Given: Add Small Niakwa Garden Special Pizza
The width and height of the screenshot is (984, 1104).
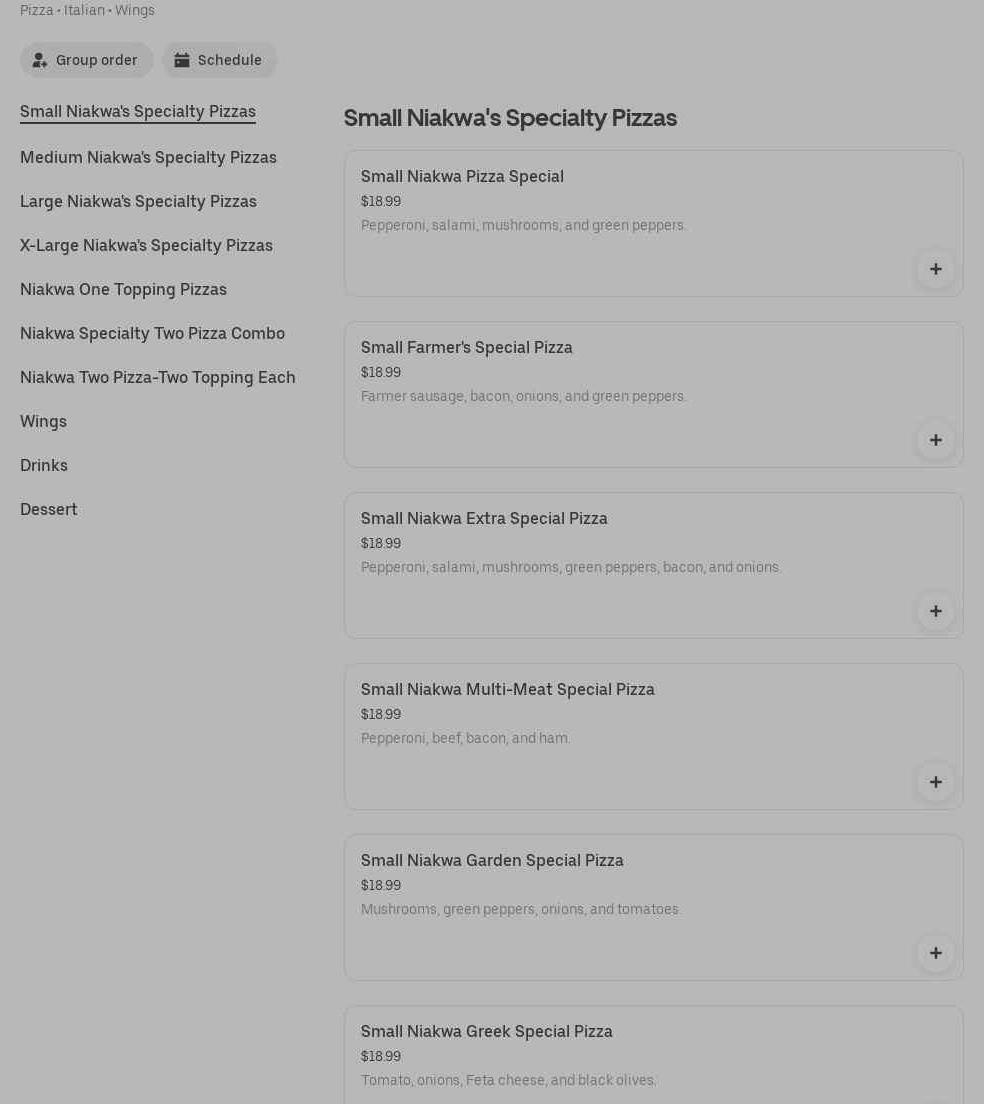Looking at the screenshot, I should 935,953.
